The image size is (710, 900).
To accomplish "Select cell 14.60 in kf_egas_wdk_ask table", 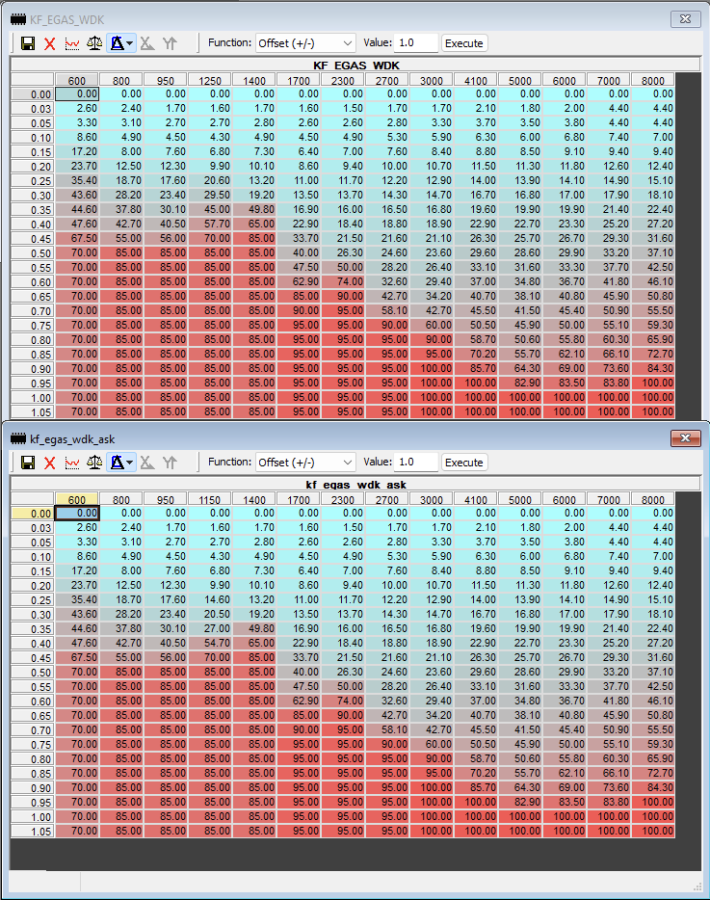I will (210, 599).
